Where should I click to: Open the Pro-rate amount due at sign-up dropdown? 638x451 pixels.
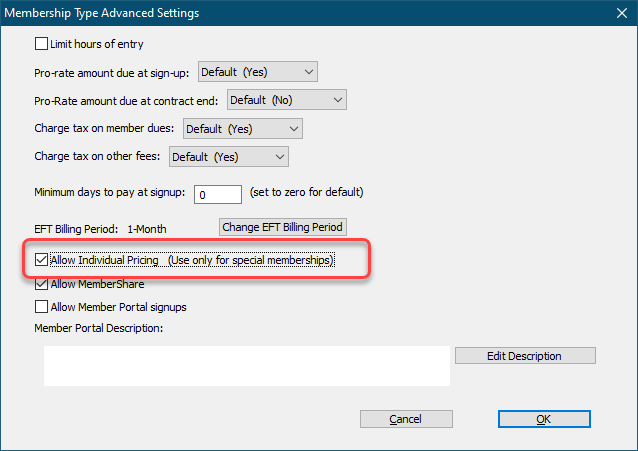[257, 72]
